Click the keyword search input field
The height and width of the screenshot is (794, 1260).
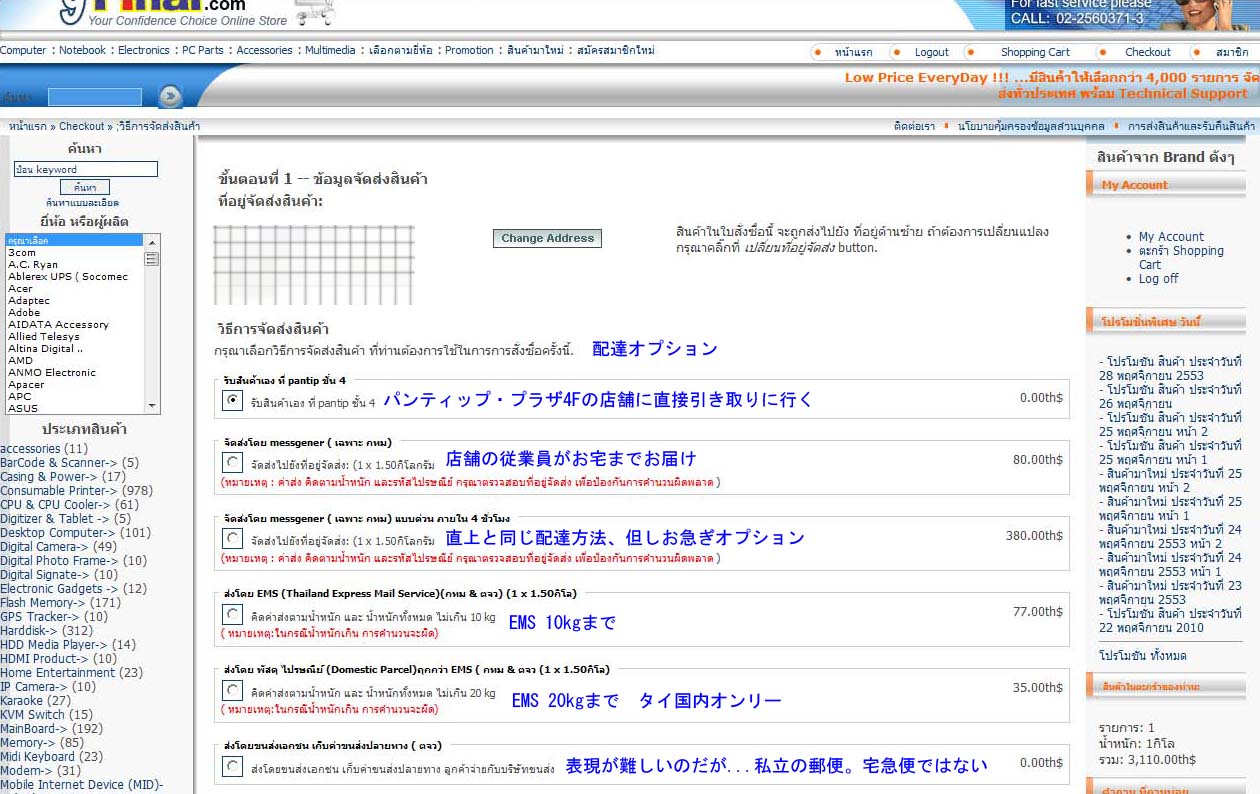pyautogui.click(x=86, y=169)
